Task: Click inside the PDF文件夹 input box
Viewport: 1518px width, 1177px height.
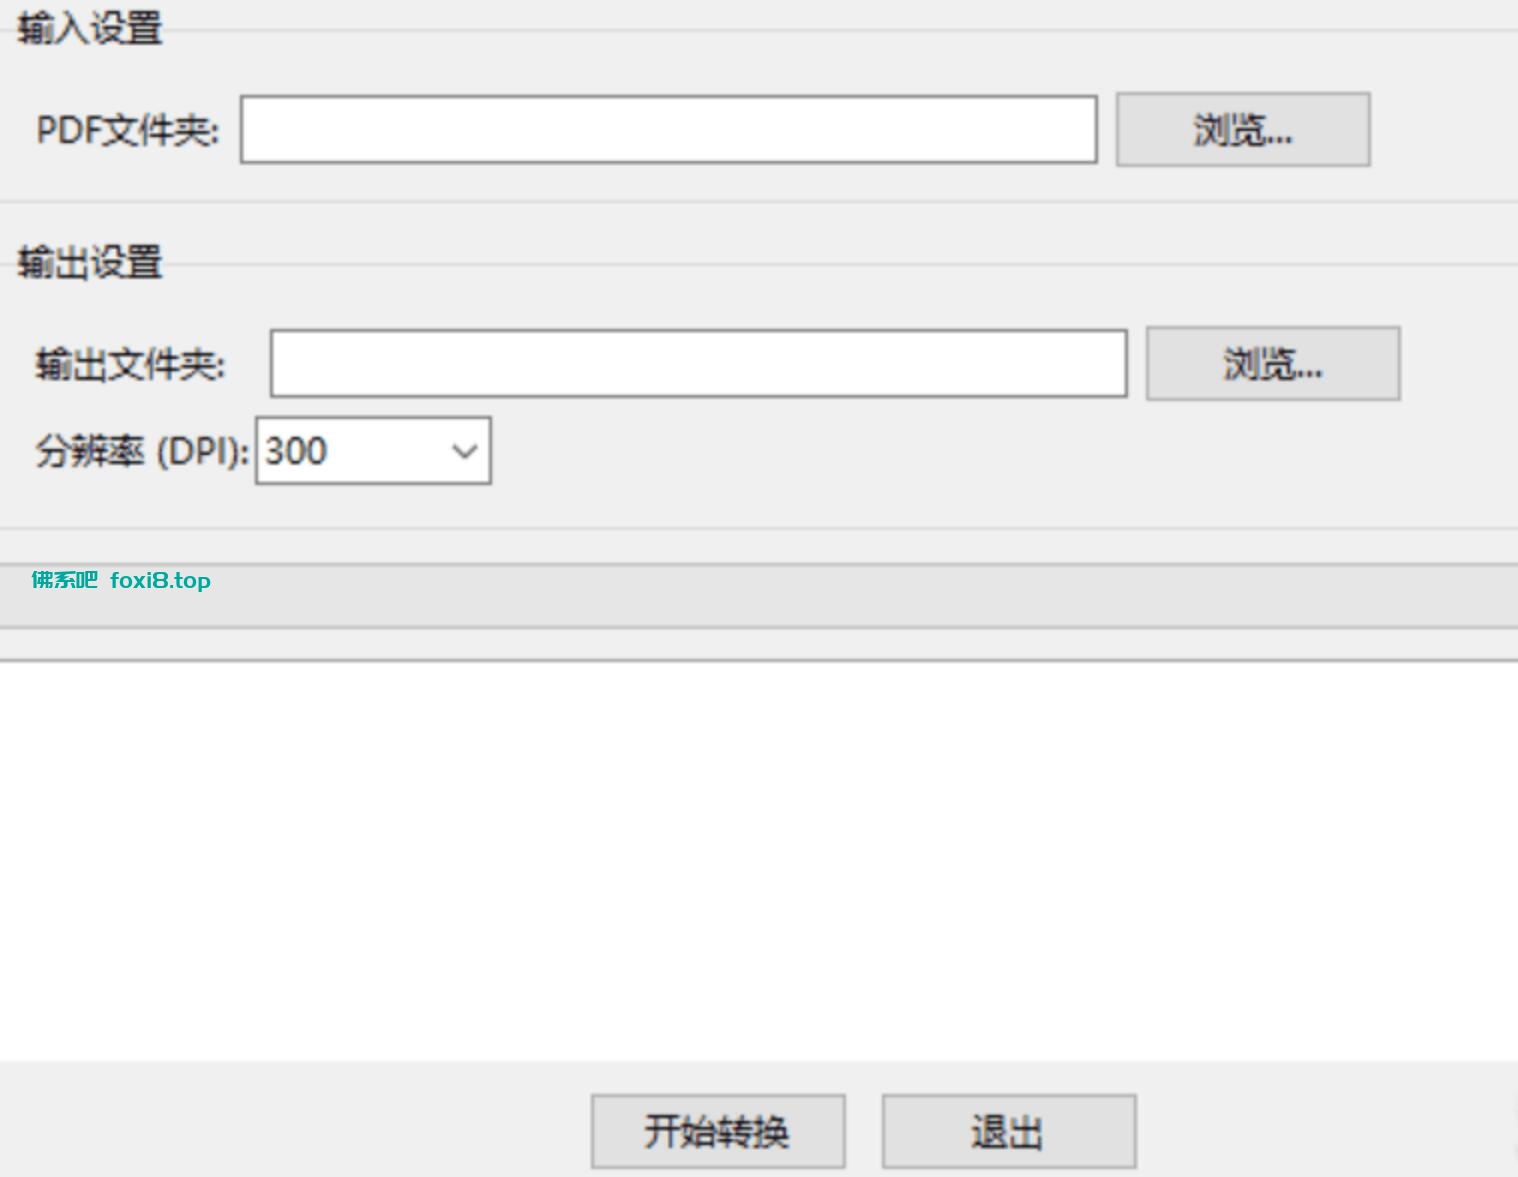Action: coord(668,129)
